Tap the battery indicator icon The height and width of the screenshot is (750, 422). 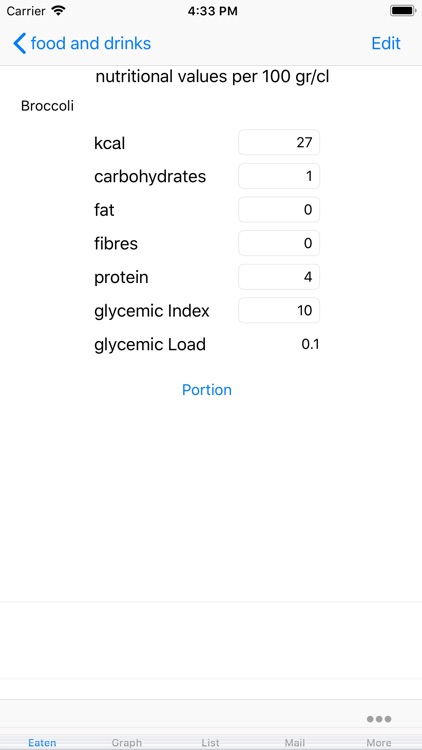pyautogui.click(x=402, y=11)
